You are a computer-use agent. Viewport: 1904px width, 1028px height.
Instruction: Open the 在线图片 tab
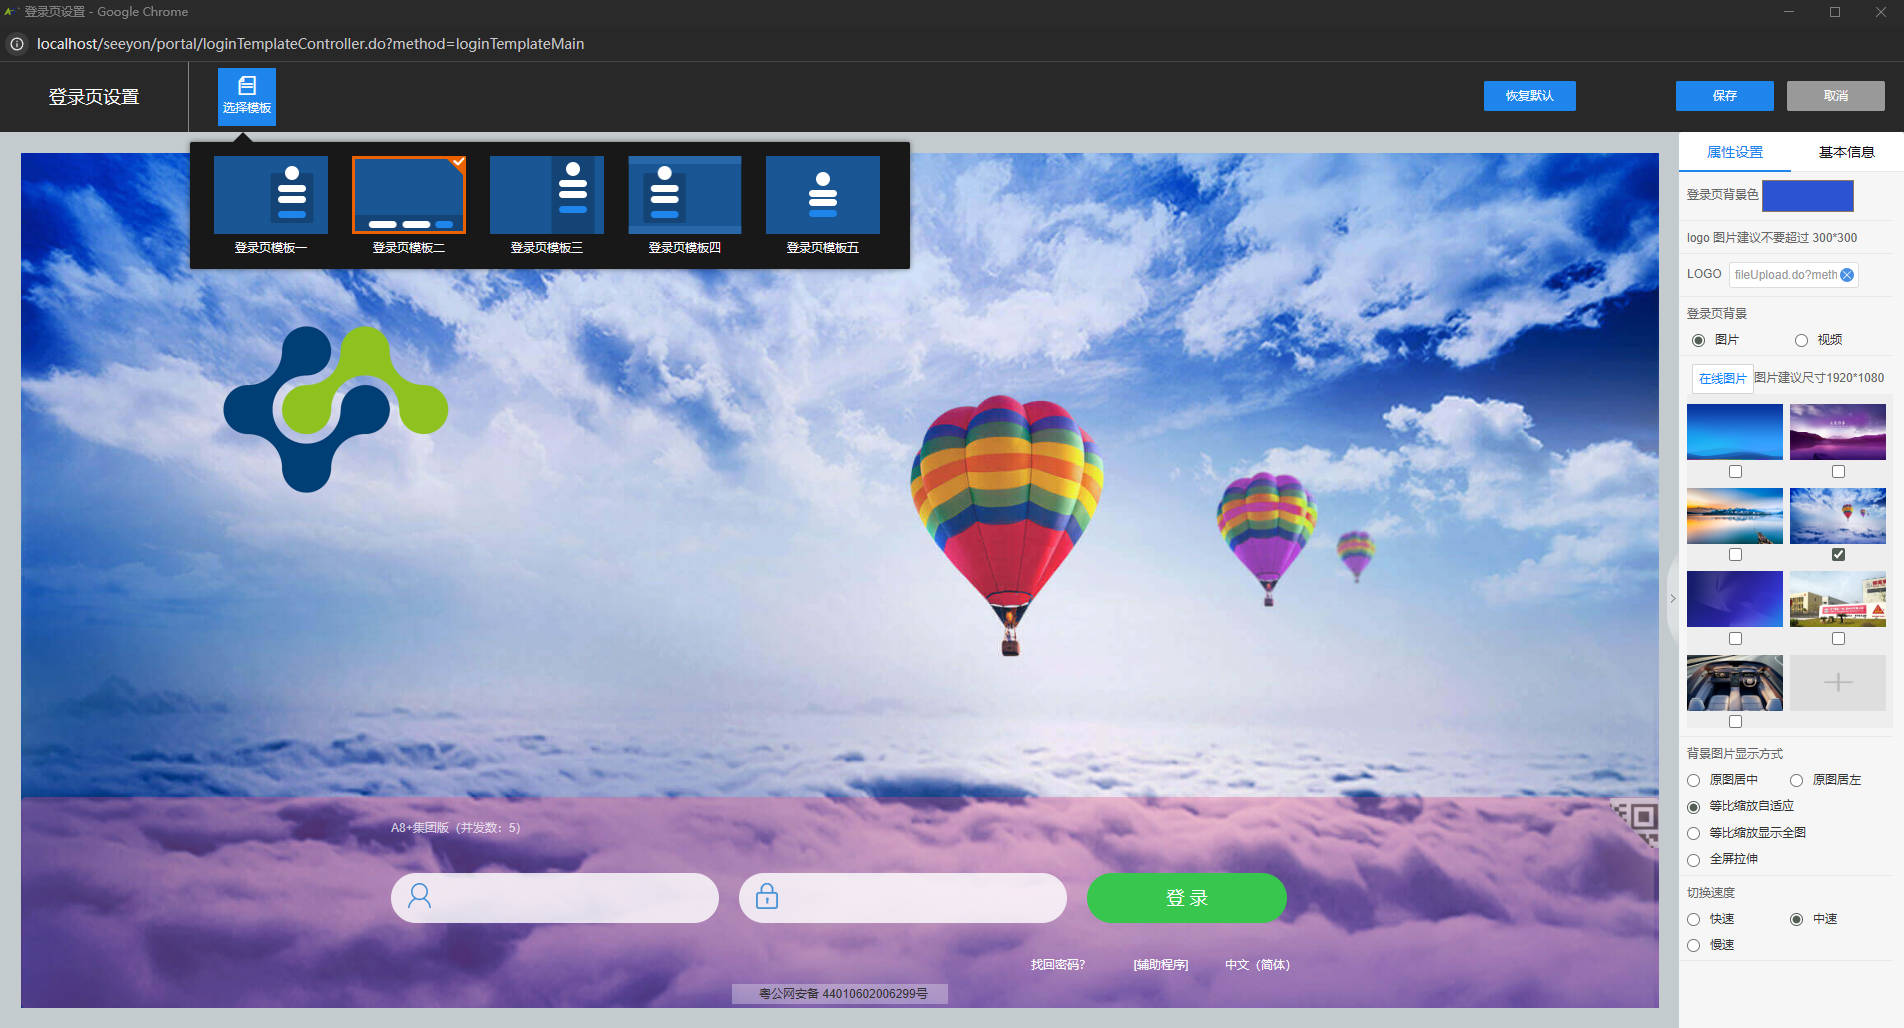pos(1722,378)
